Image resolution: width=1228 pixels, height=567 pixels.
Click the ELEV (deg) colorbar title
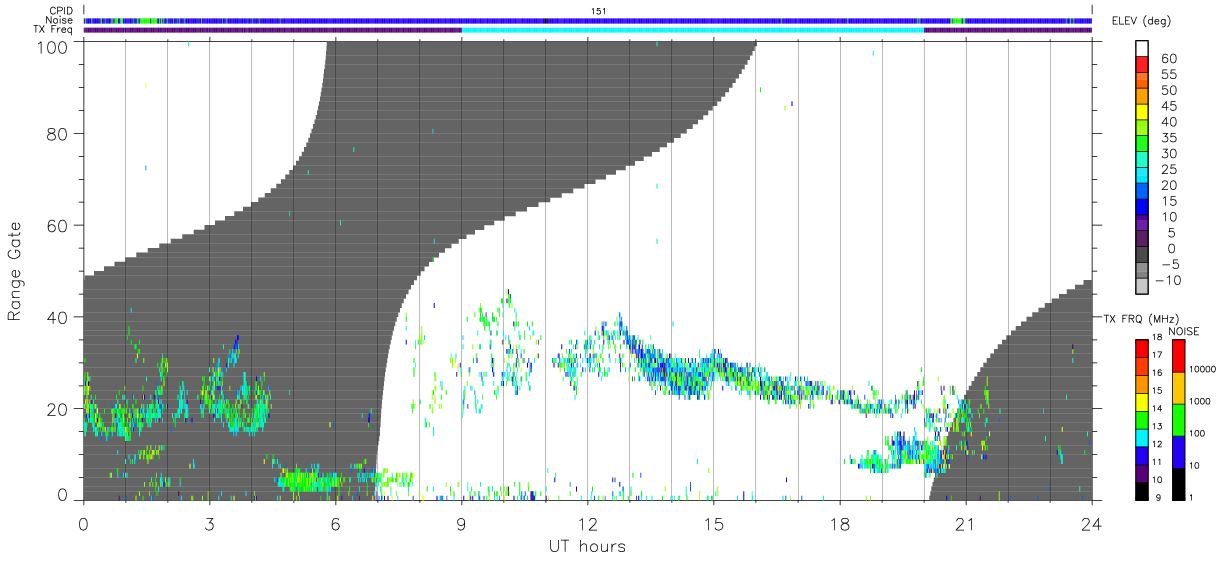(x=1141, y=21)
